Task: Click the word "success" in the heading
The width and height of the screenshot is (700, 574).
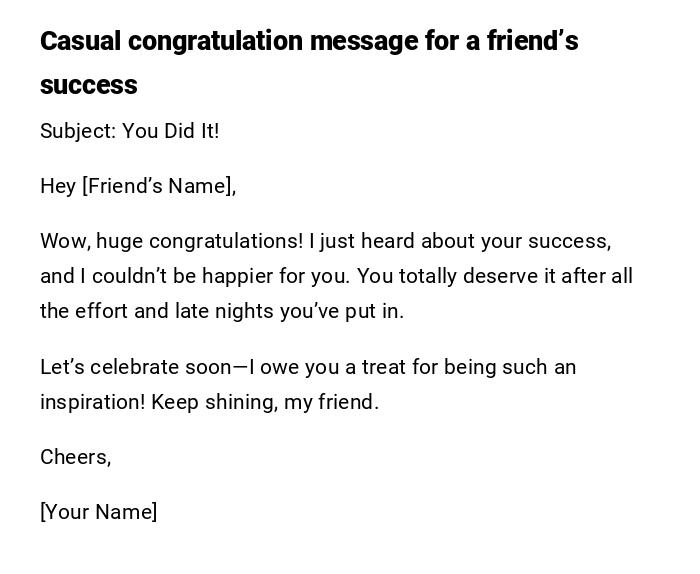Action: pyautogui.click(x=89, y=85)
